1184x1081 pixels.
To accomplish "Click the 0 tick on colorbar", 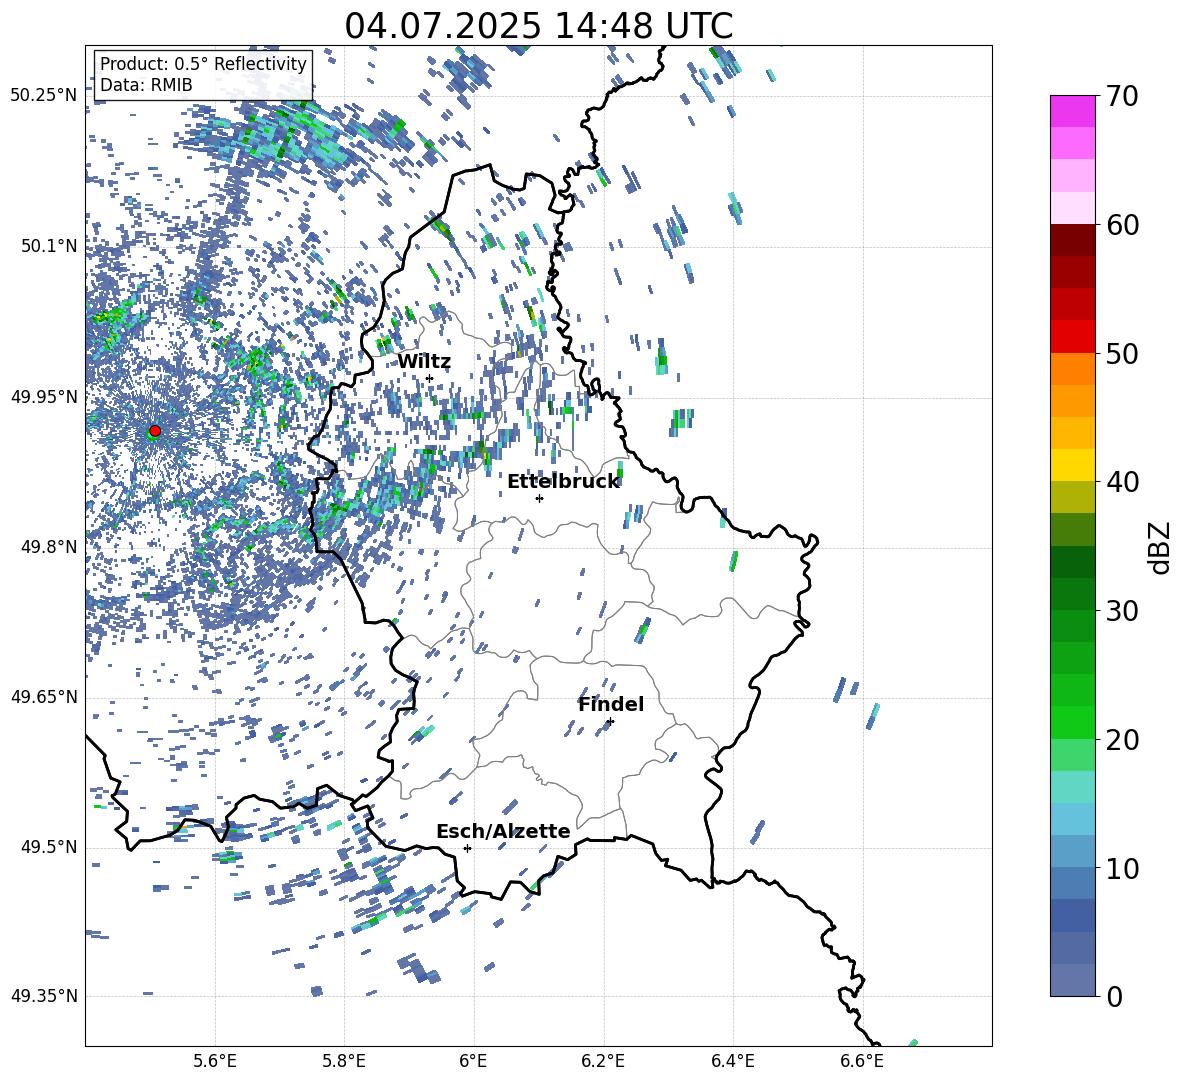I will tap(1114, 996).
